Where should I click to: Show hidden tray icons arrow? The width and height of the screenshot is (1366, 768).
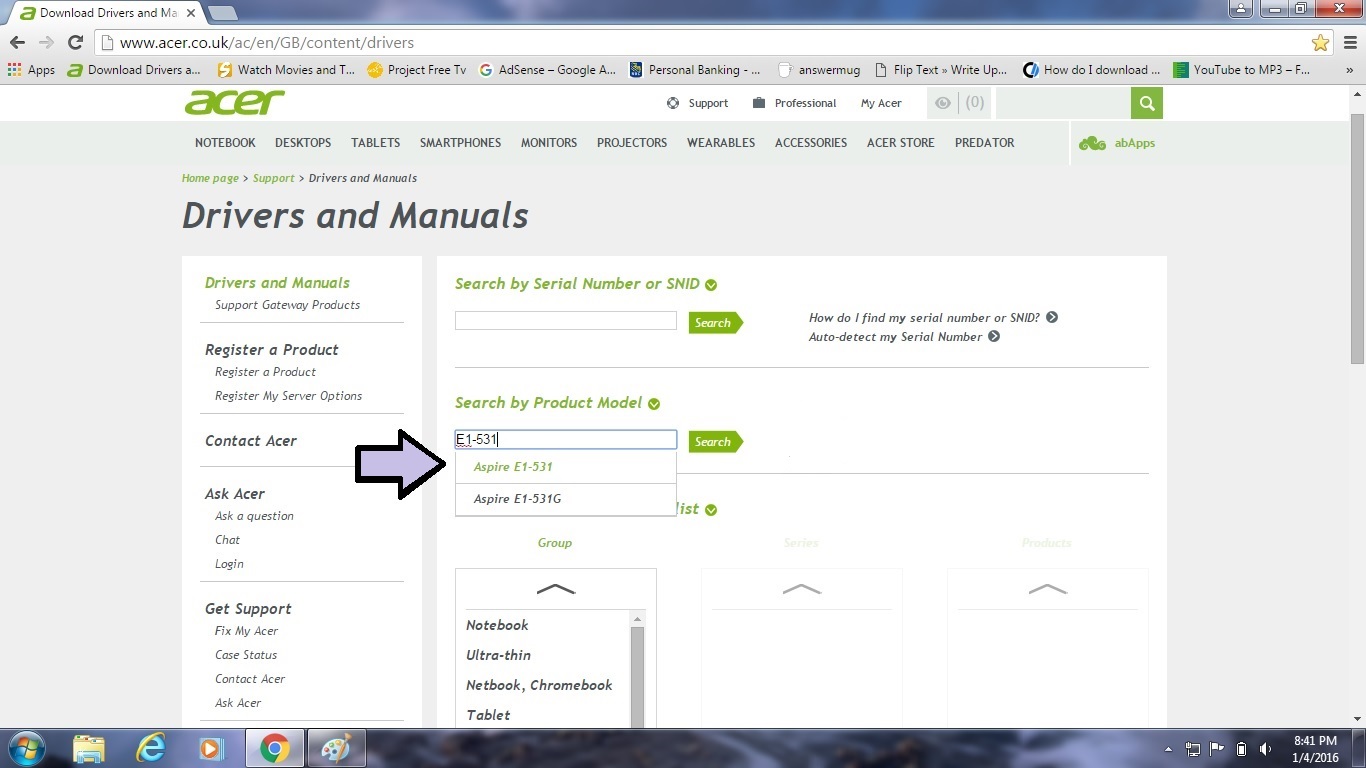pyautogui.click(x=1168, y=749)
